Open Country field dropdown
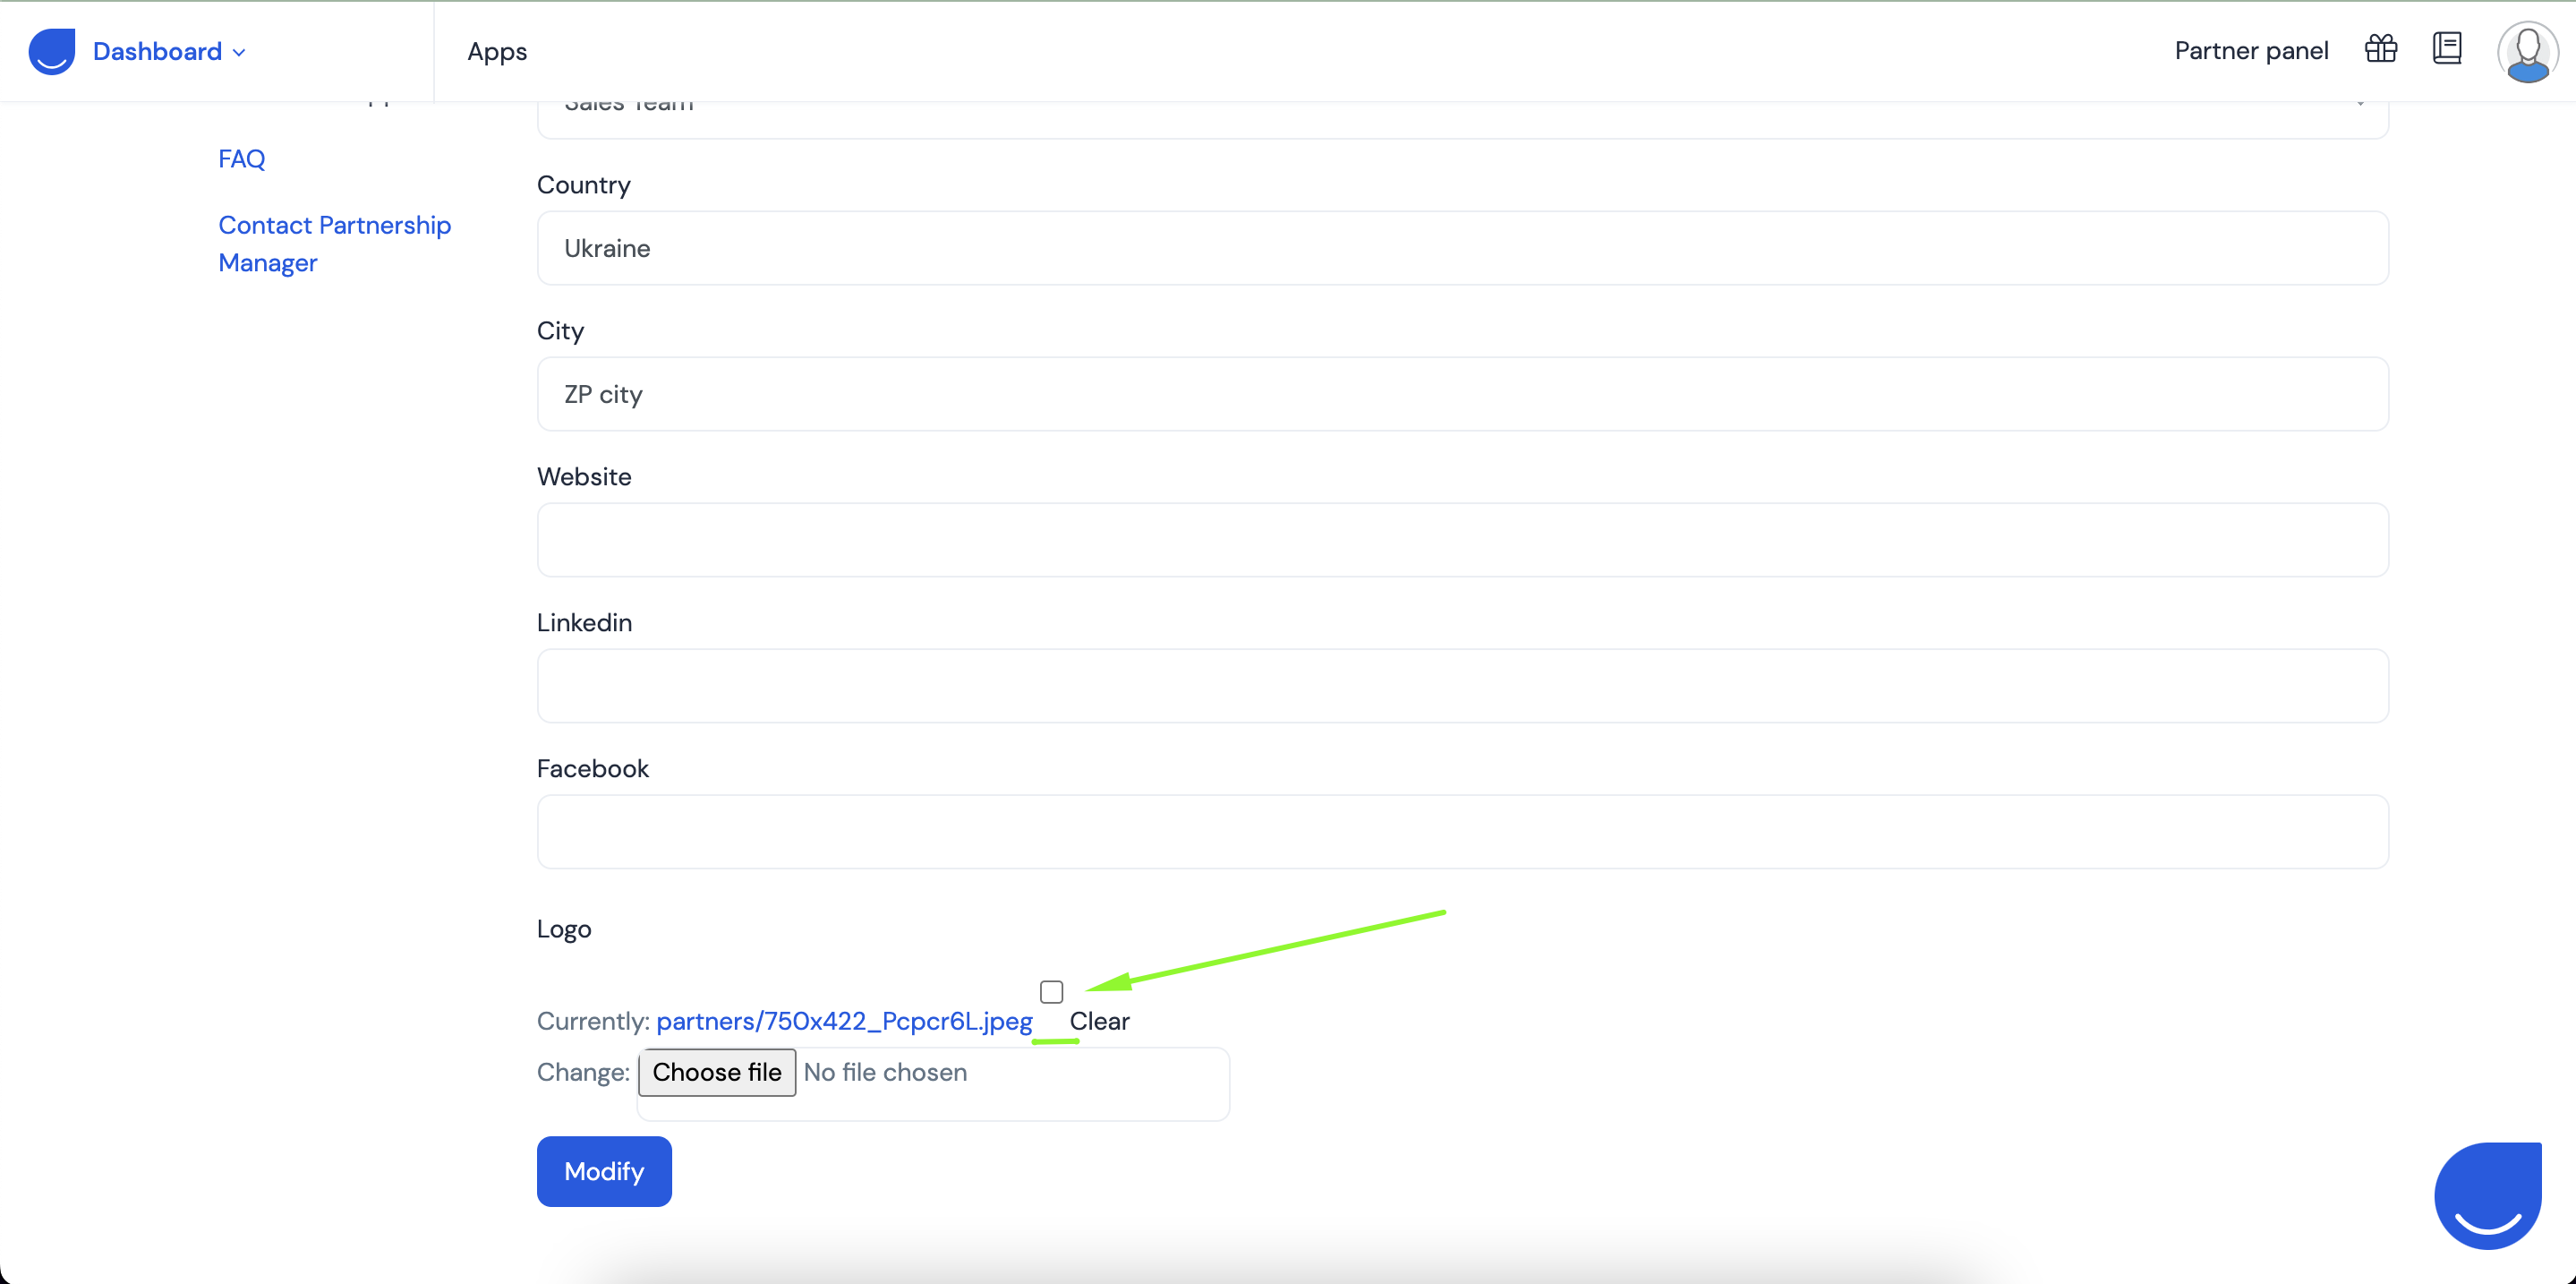 pos(1463,248)
